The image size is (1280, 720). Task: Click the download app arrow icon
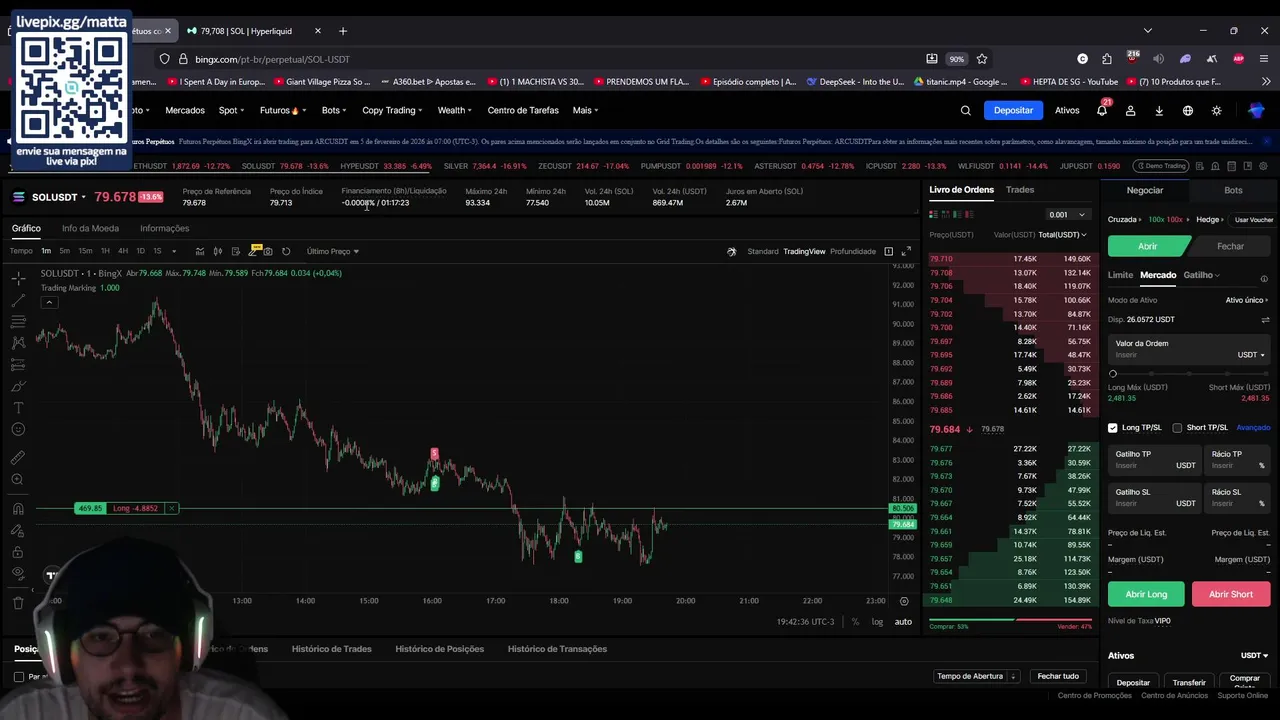click(x=1159, y=111)
